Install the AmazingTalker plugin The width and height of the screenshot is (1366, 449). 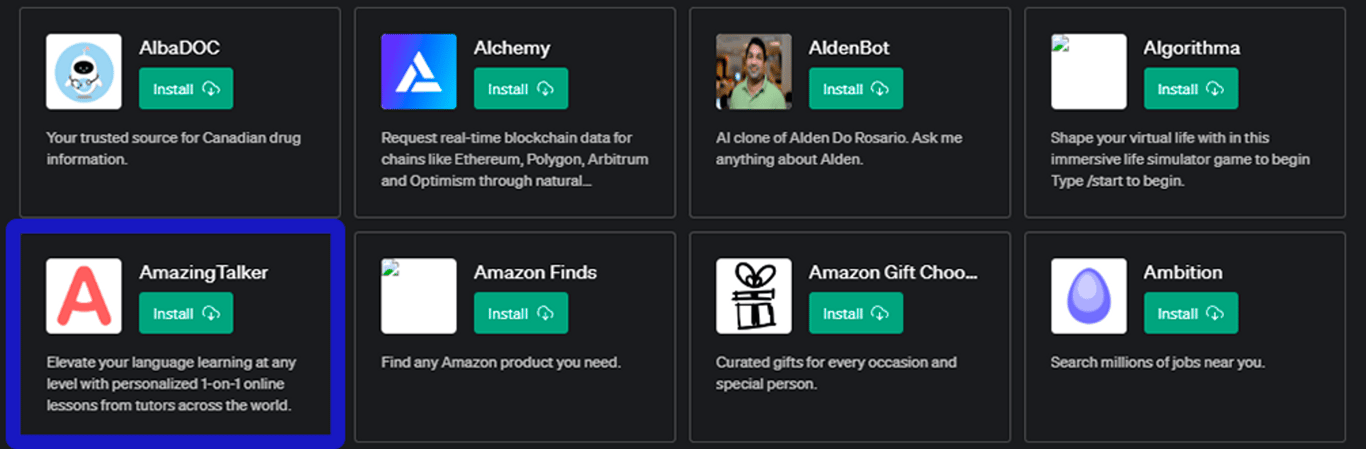(186, 313)
